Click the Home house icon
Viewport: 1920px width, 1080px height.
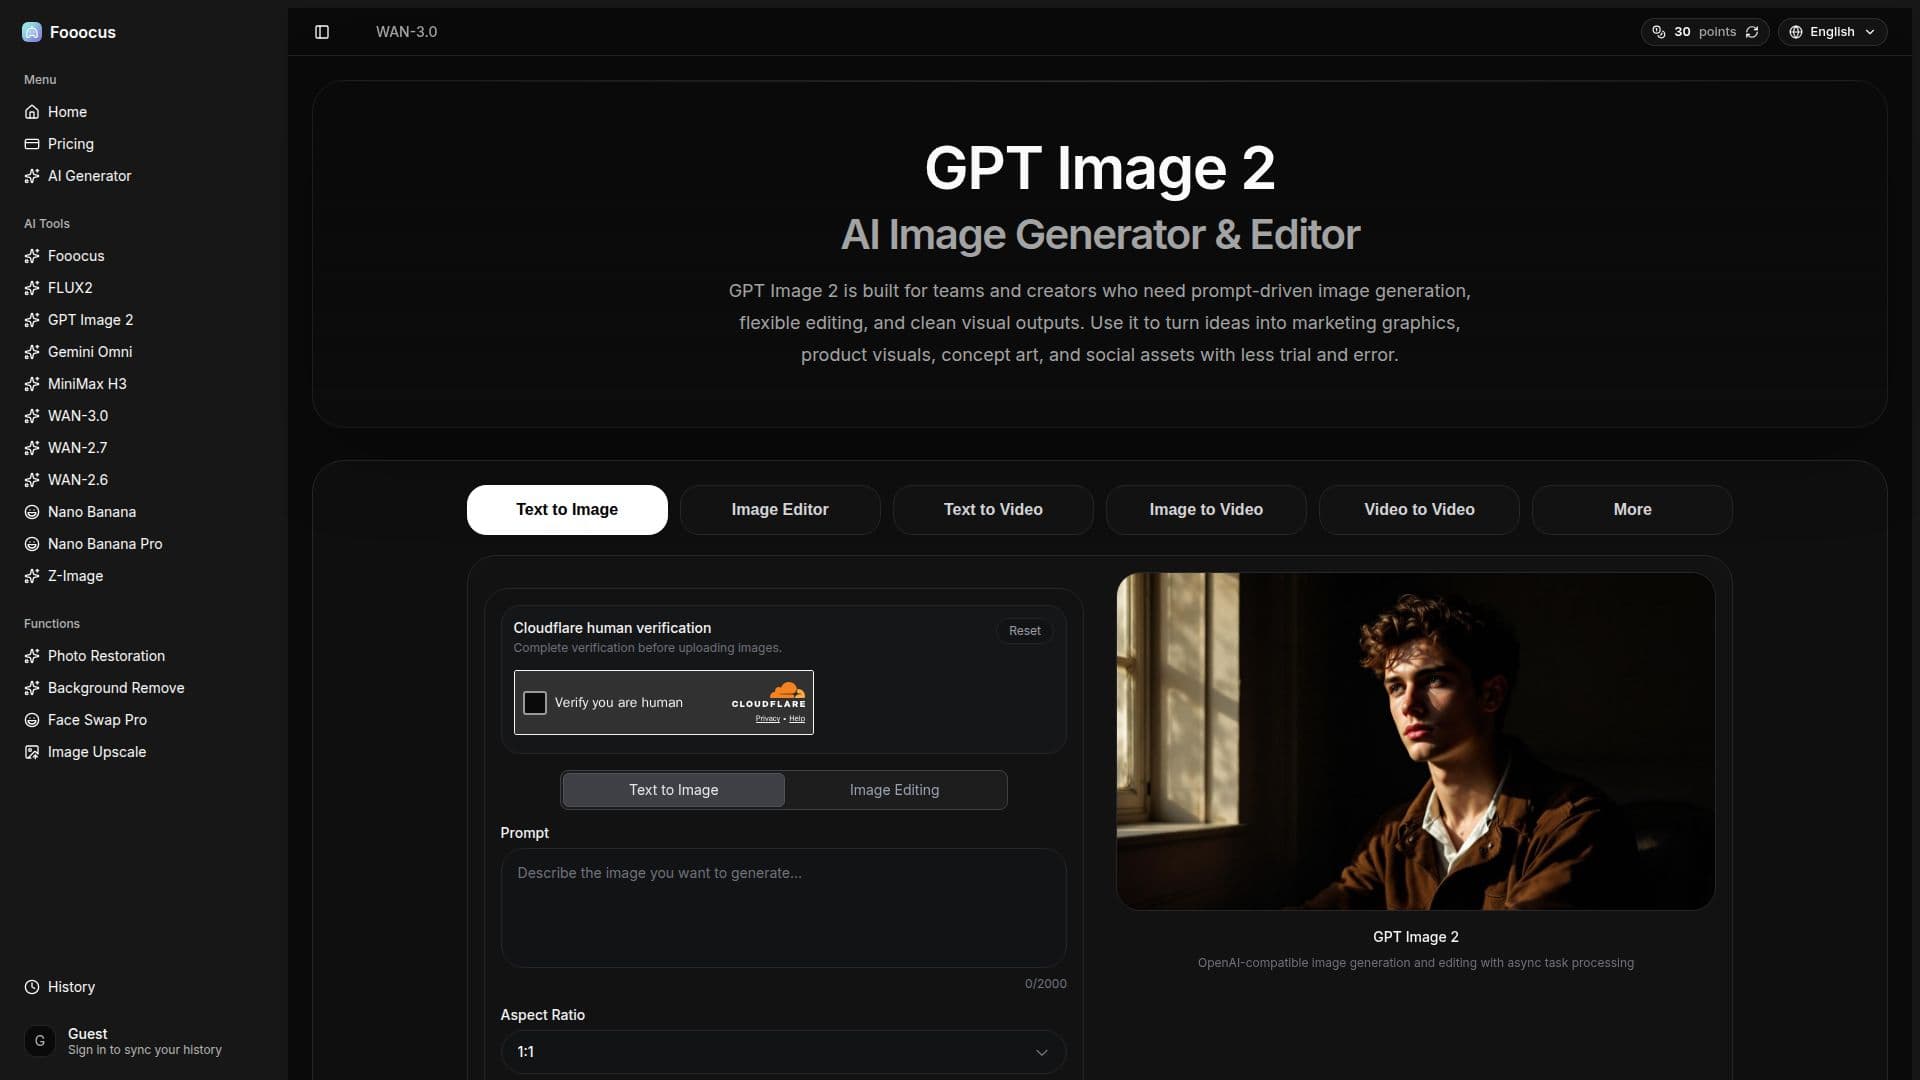[32, 112]
